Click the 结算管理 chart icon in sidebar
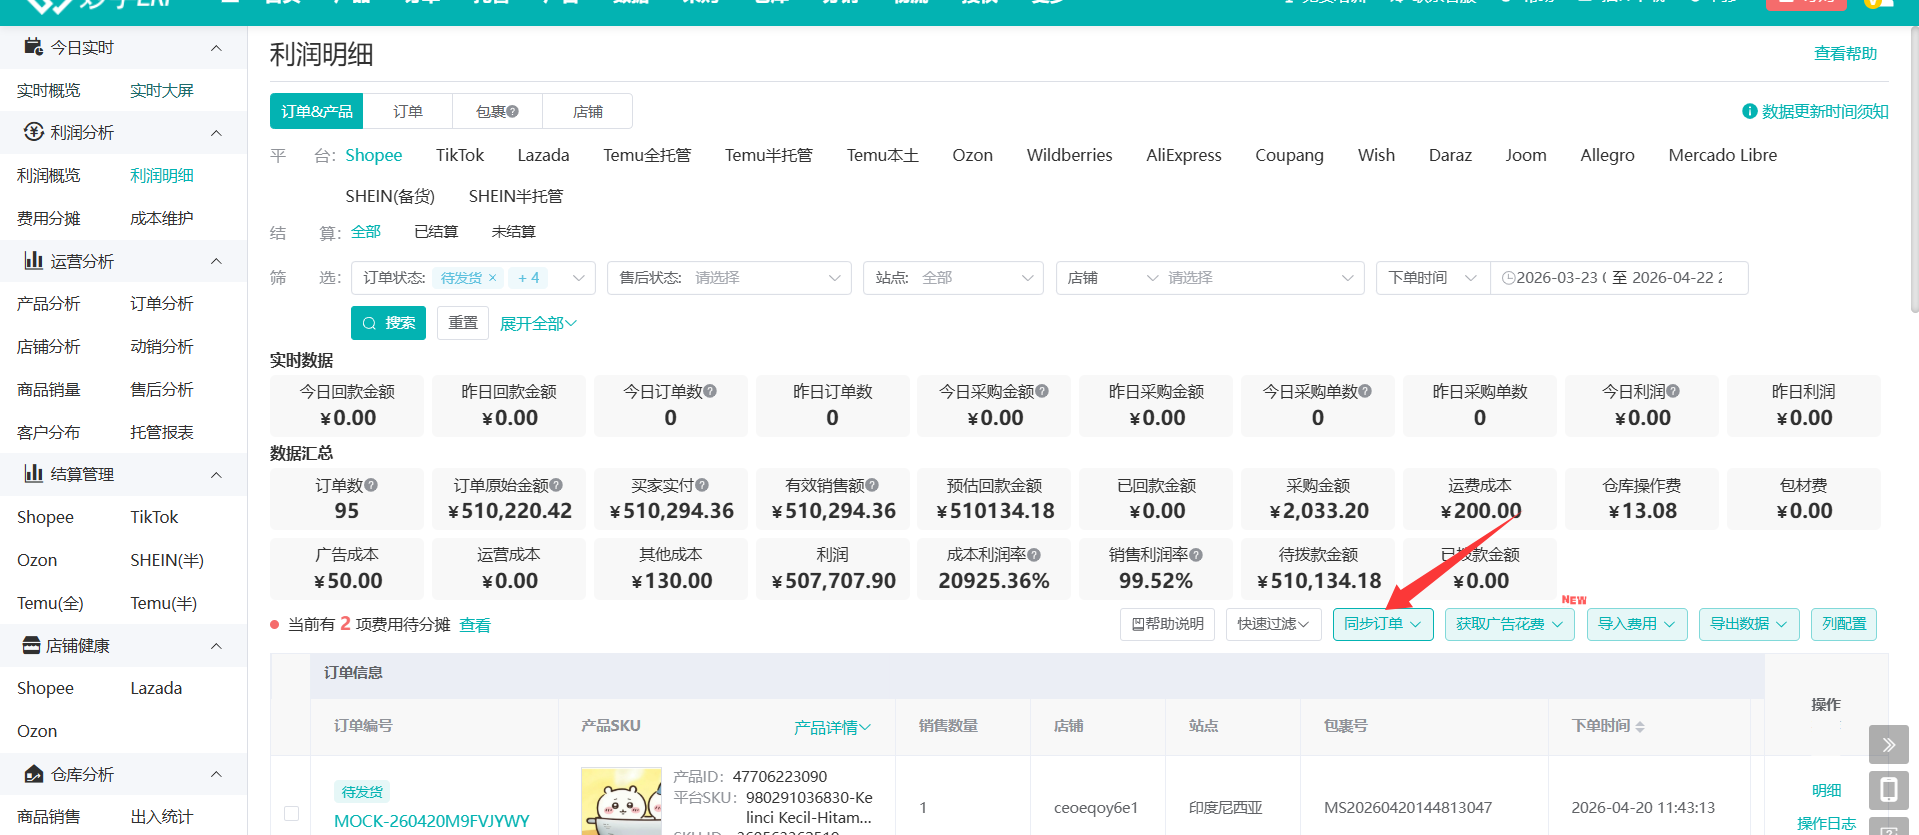 tap(34, 474)
